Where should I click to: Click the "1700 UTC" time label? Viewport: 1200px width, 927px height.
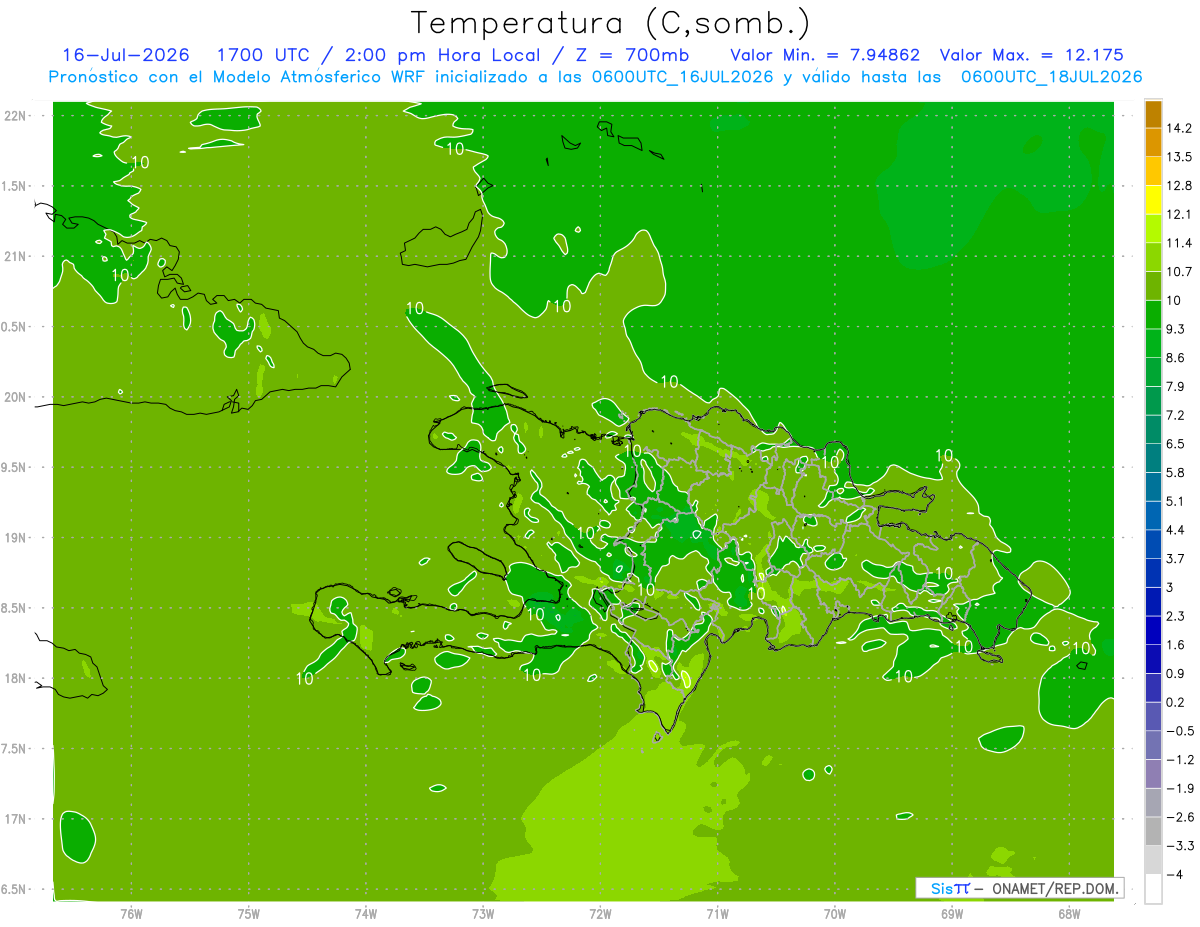(262, 55)
